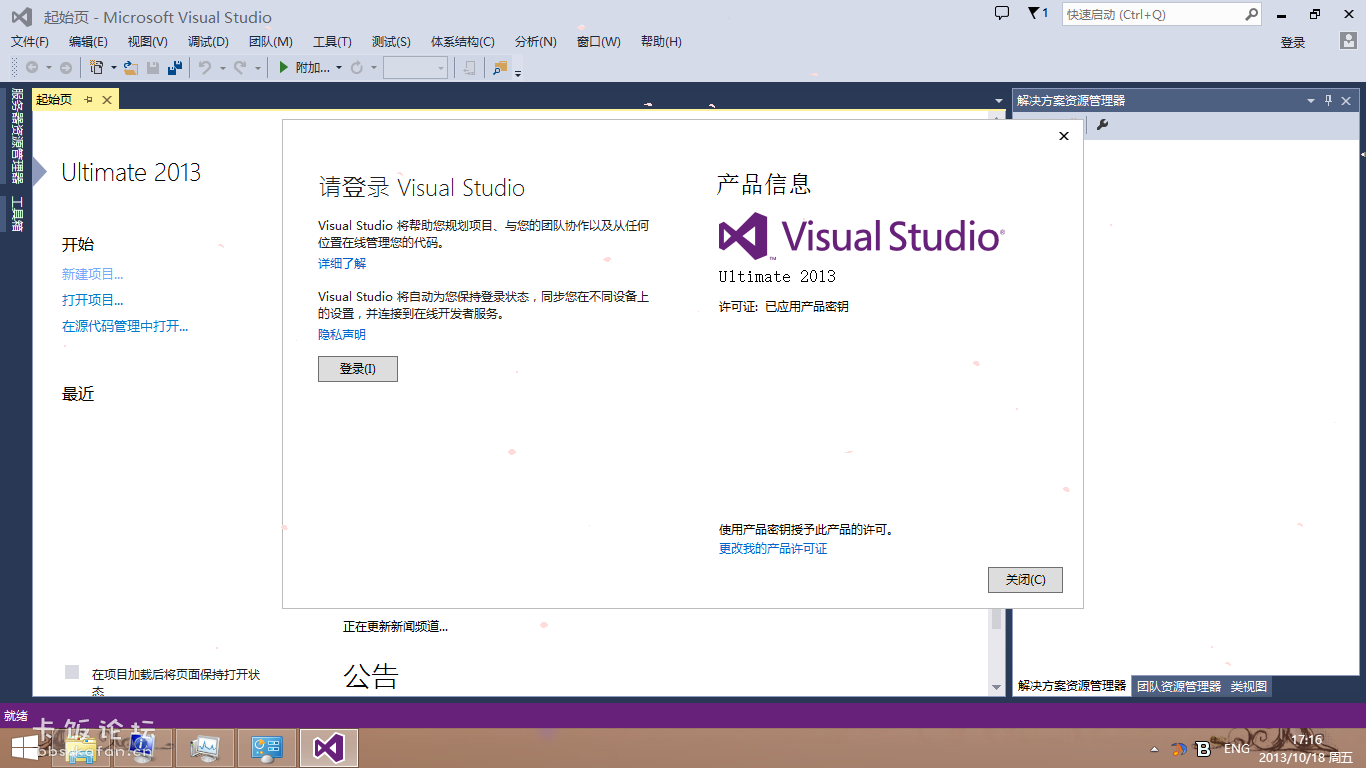Switch to 类视图 tab

(x=1249, y=686)
